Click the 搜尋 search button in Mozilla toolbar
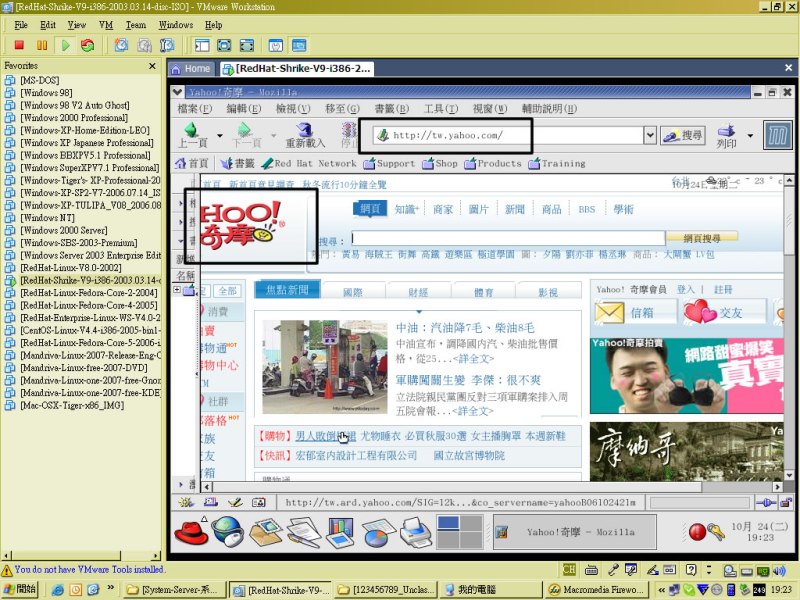 click(x=683, y=135)
